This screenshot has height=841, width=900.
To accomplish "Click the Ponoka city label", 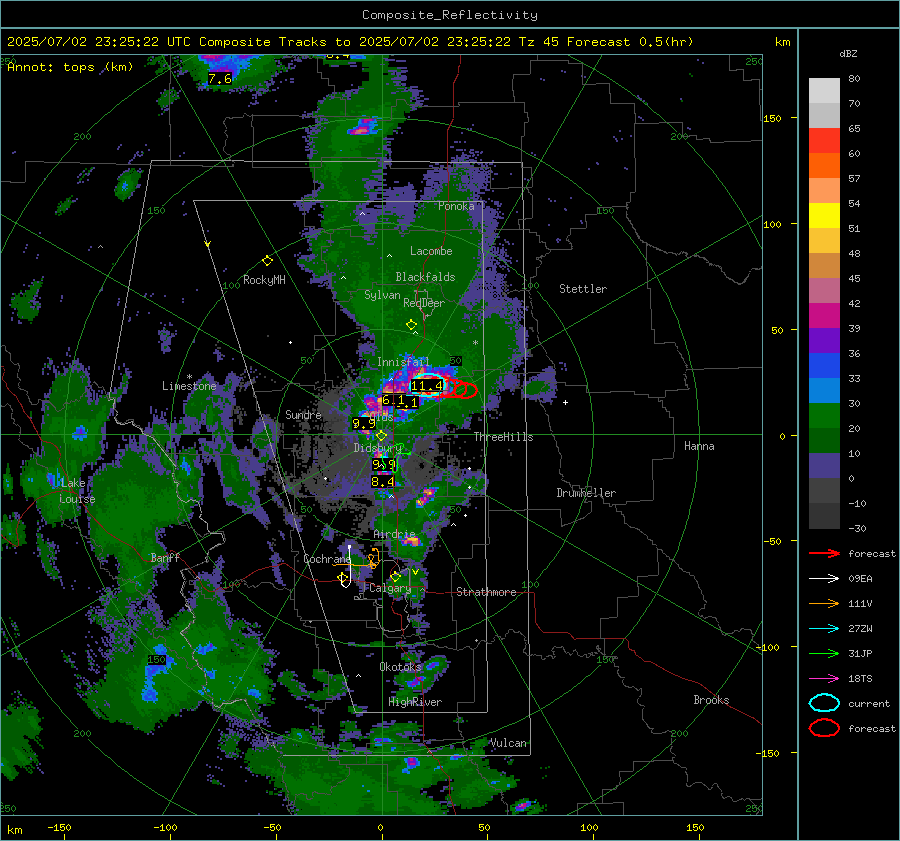I will coord(456,206).
